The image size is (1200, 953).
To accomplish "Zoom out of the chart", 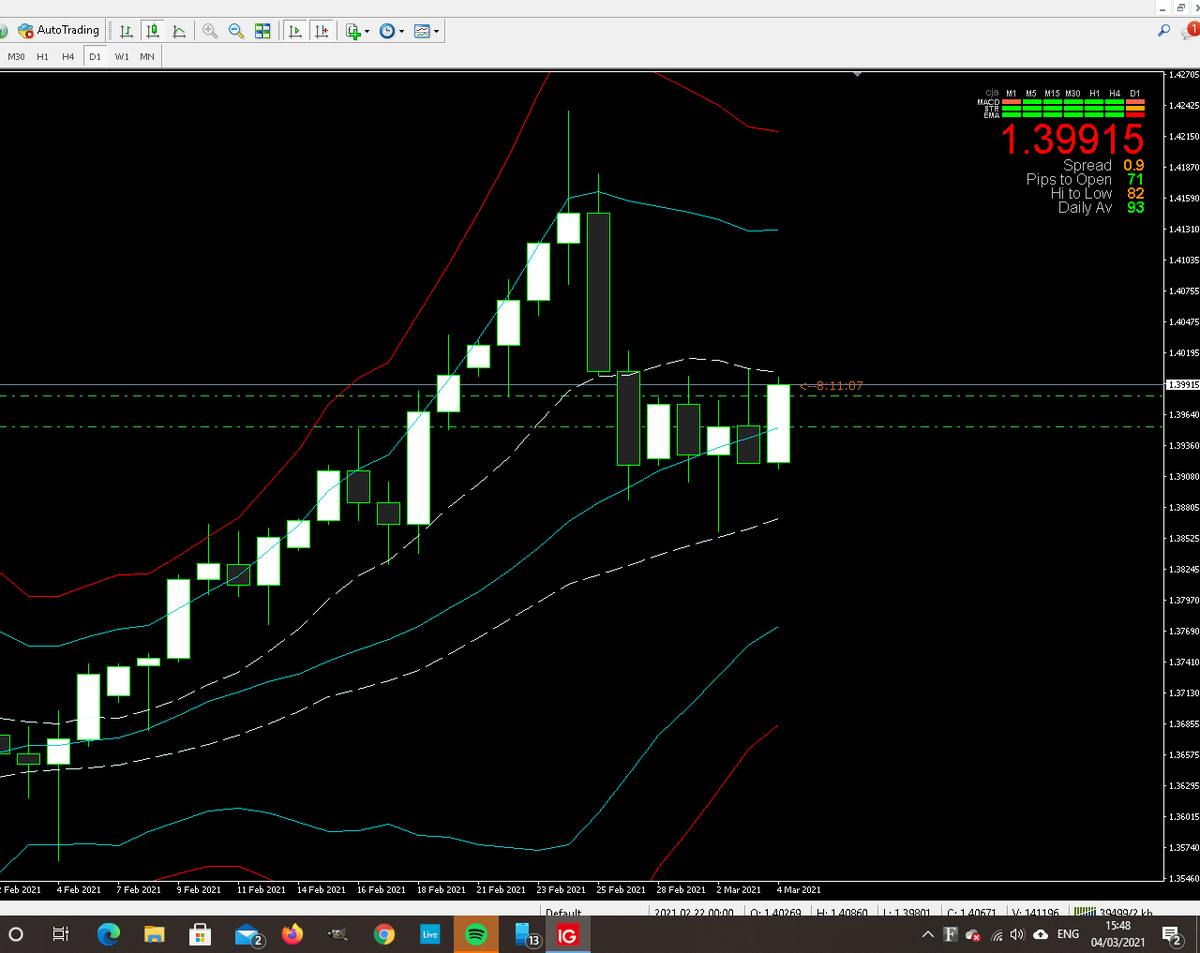I will pyautogui.click(x=237, y=31).
